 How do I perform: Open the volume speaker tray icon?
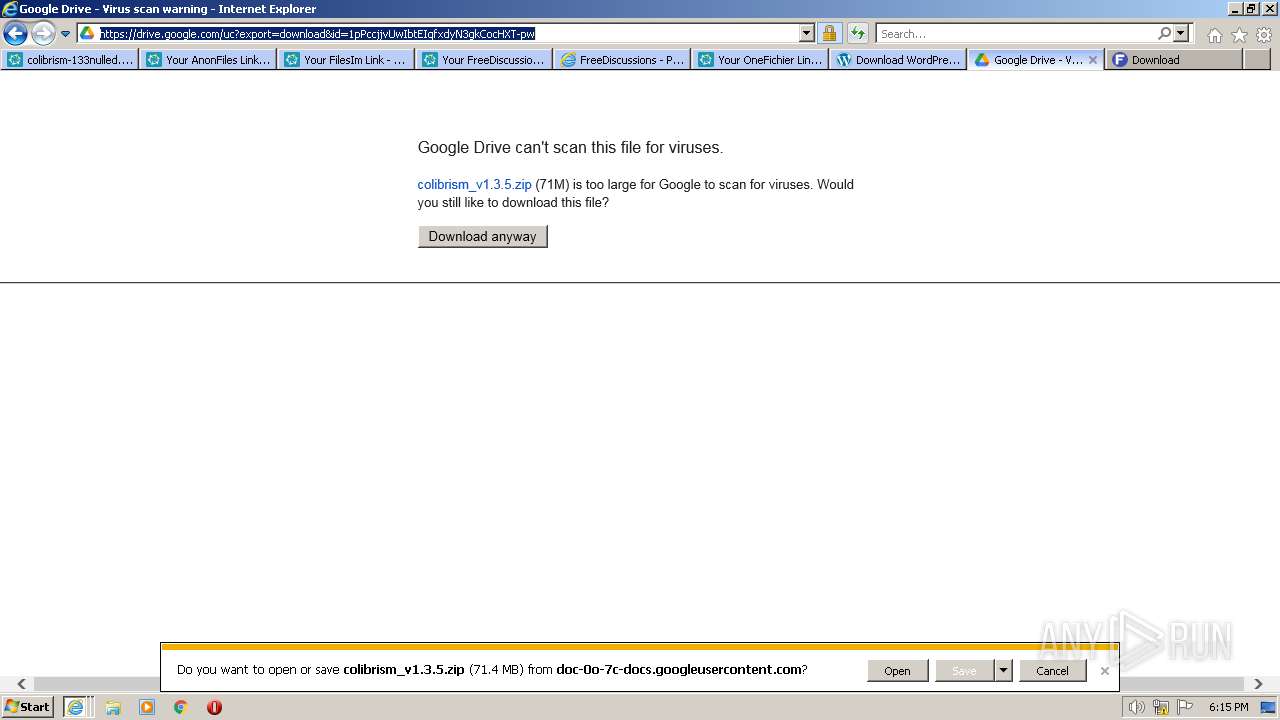click(x=1136, y=707)
